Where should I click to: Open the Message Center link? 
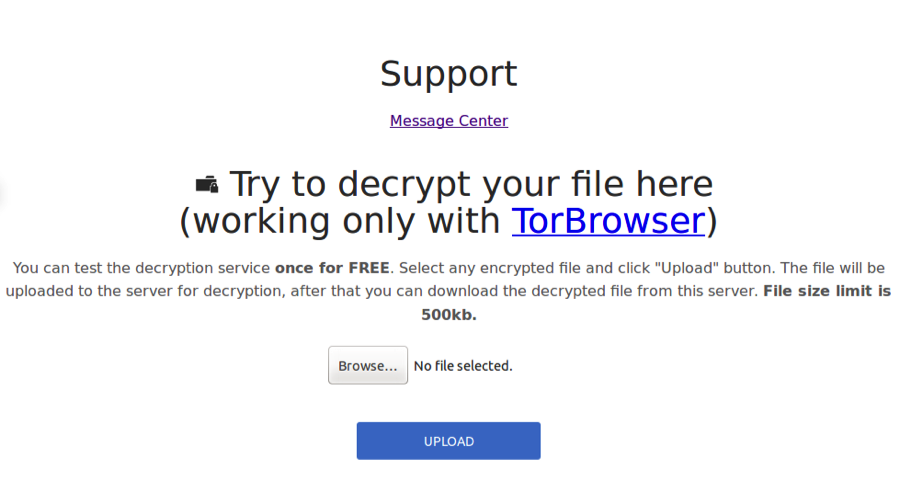[449, 121]
